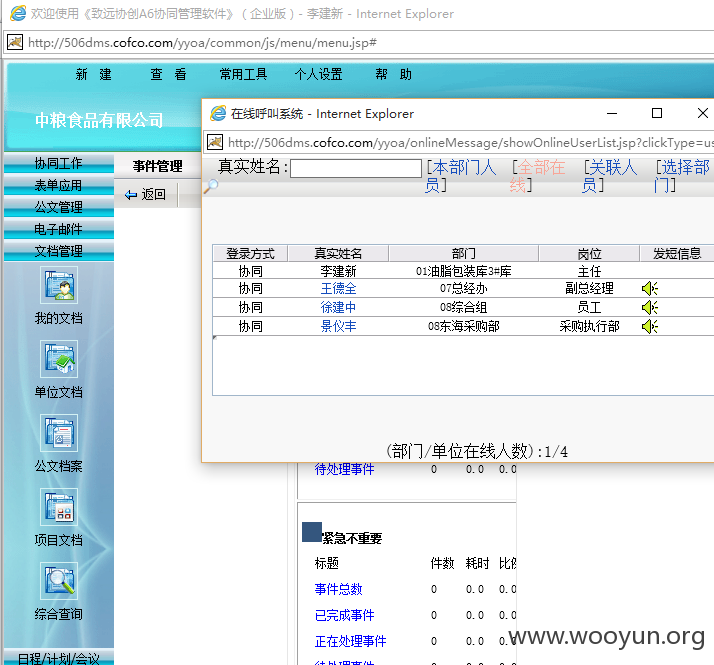
Task: Click the 紧急不重要 section heading
Action: tap(352, 538)
